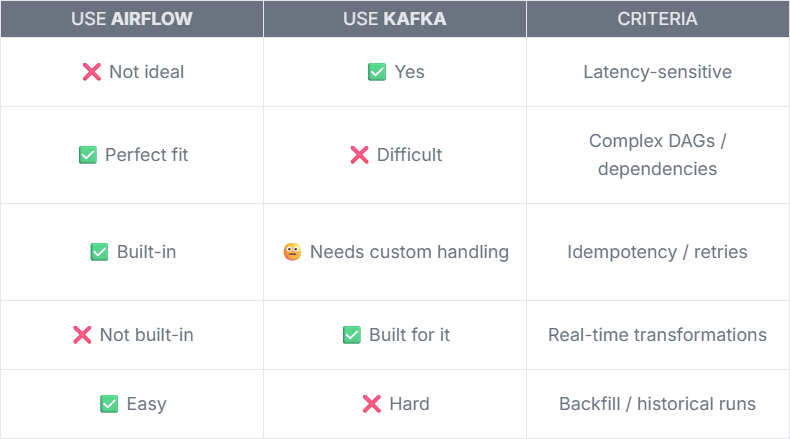Click the red cross next to "Difficult"
Image resolution: width=790 pixels, height=439 pixels.
(x=359, y=155)
